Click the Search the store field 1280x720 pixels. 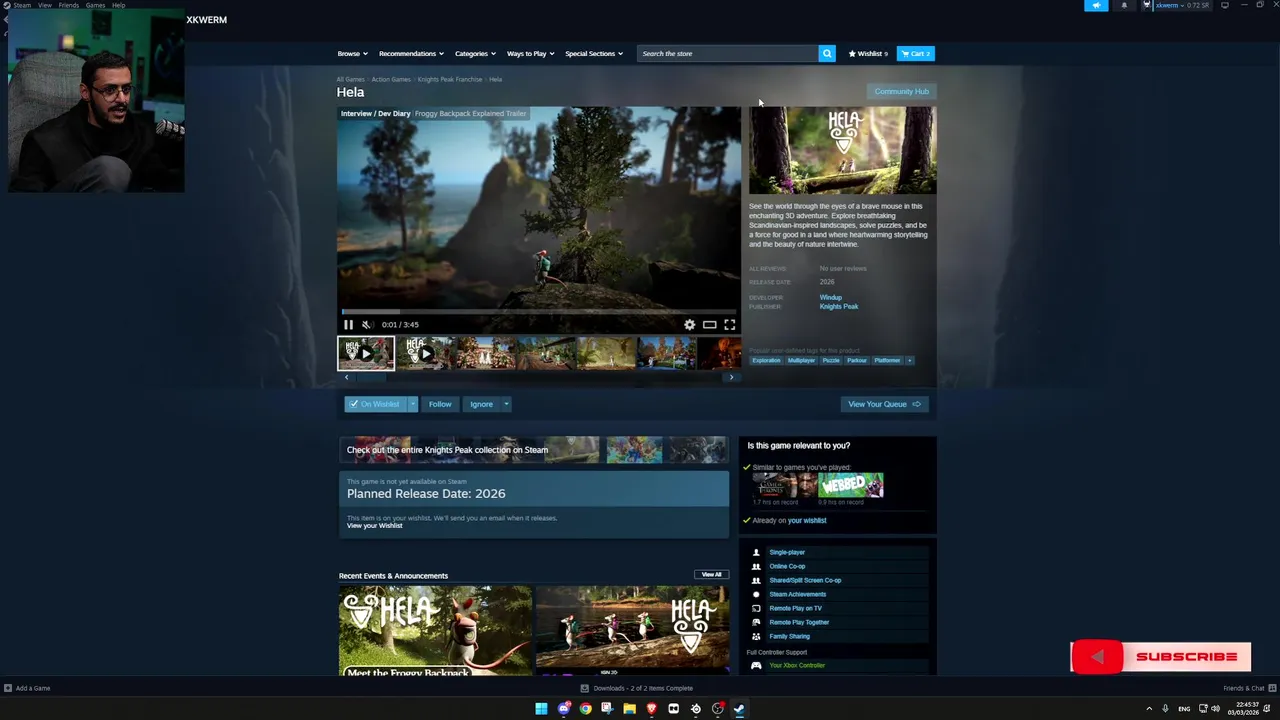coord(728,53)
